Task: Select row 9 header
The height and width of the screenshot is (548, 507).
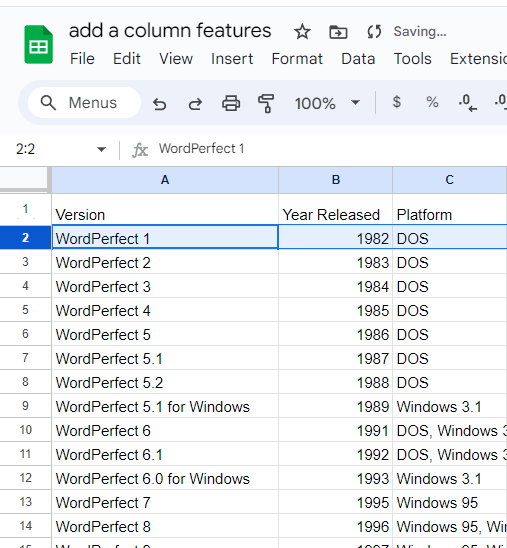Action: click(25, 406)
